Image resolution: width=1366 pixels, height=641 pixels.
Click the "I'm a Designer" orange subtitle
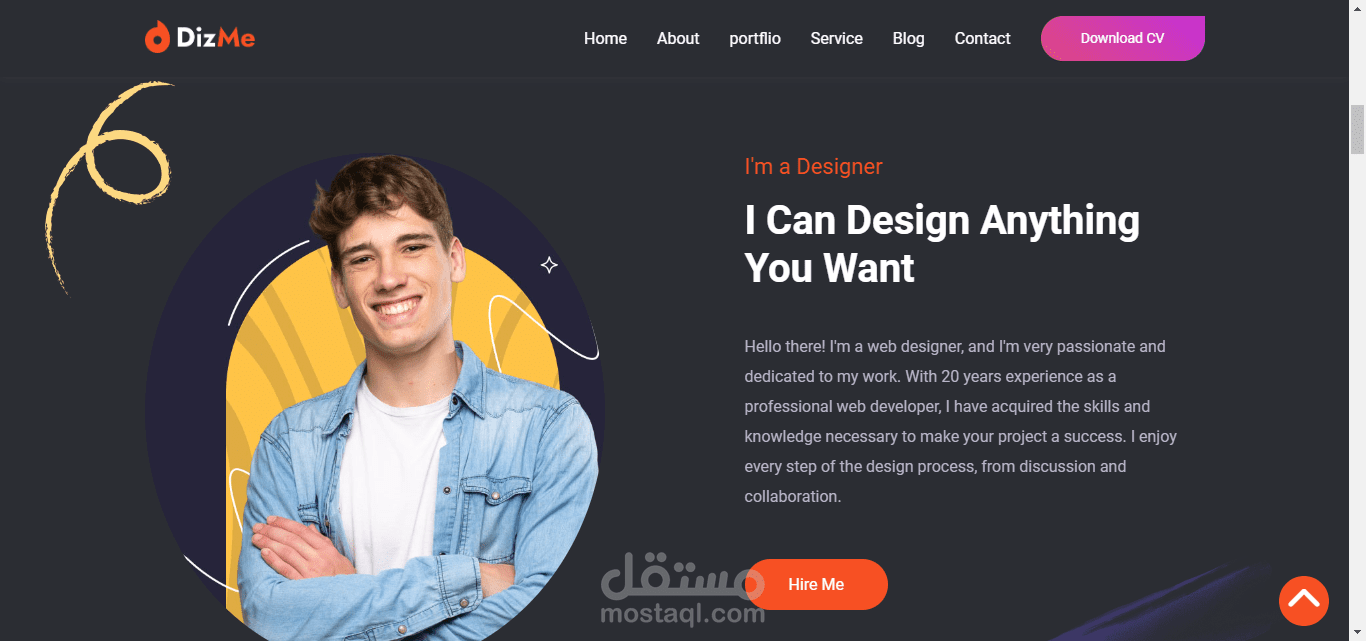click(x=813, y=166)
